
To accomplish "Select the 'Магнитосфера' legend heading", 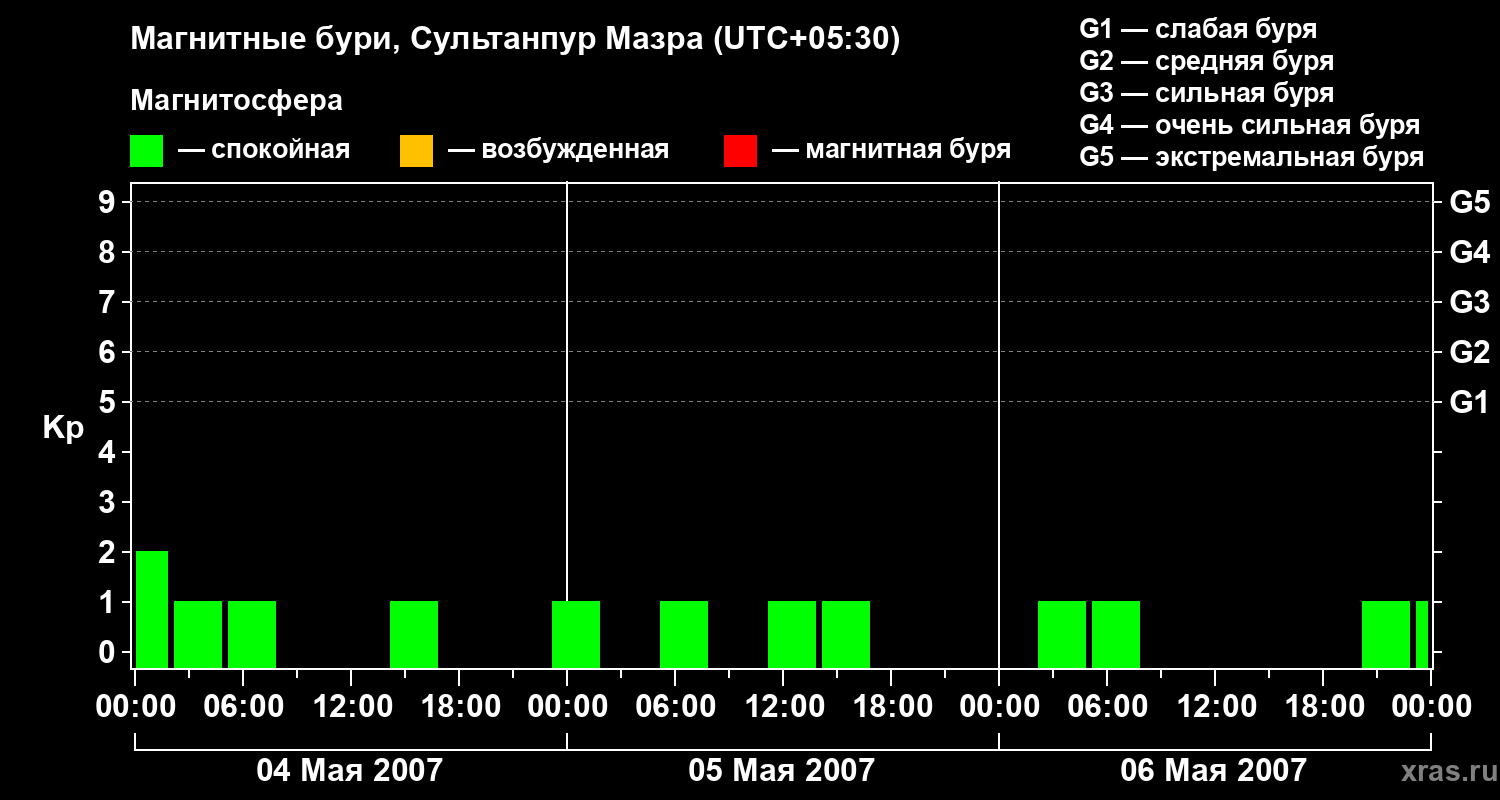I will tap(237, 101).
